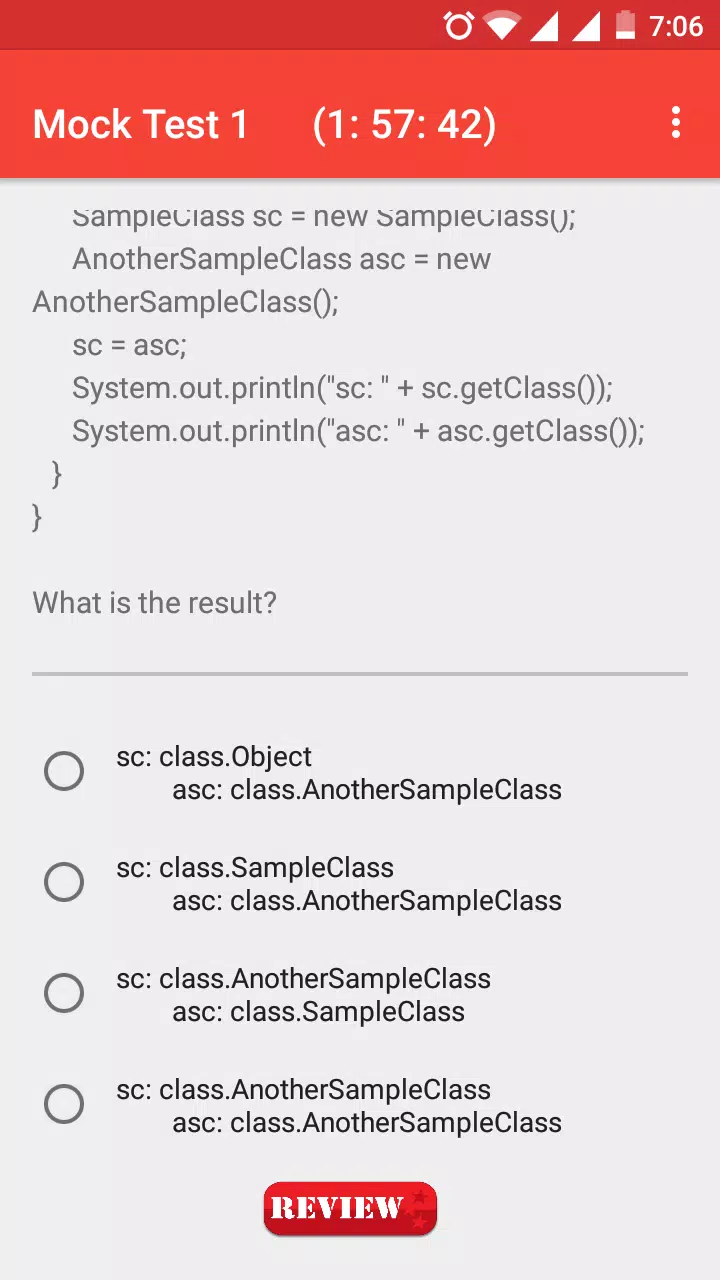Open the three-dot overflow menu
This screenshot has width=720, height=1280.
[676, 123]
